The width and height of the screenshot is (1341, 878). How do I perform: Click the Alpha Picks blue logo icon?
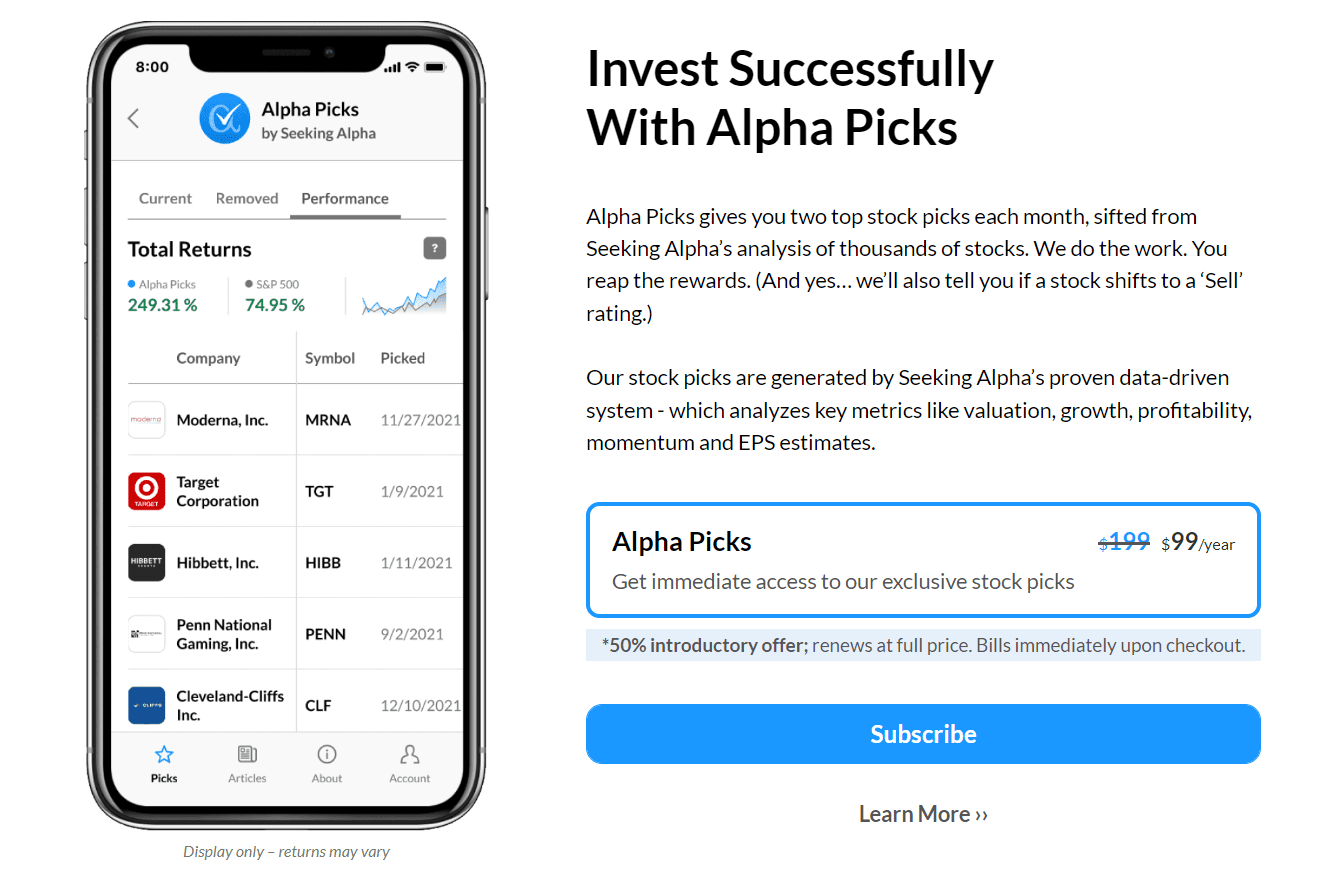pos(225,119)
